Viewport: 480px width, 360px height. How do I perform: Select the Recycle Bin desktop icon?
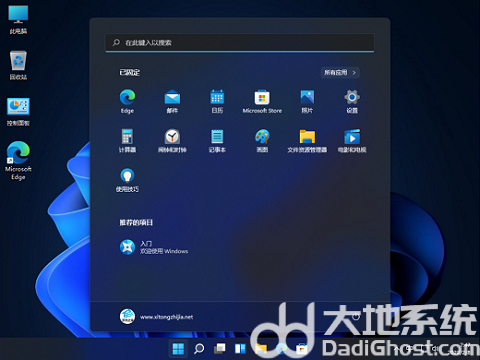point(18,65)
